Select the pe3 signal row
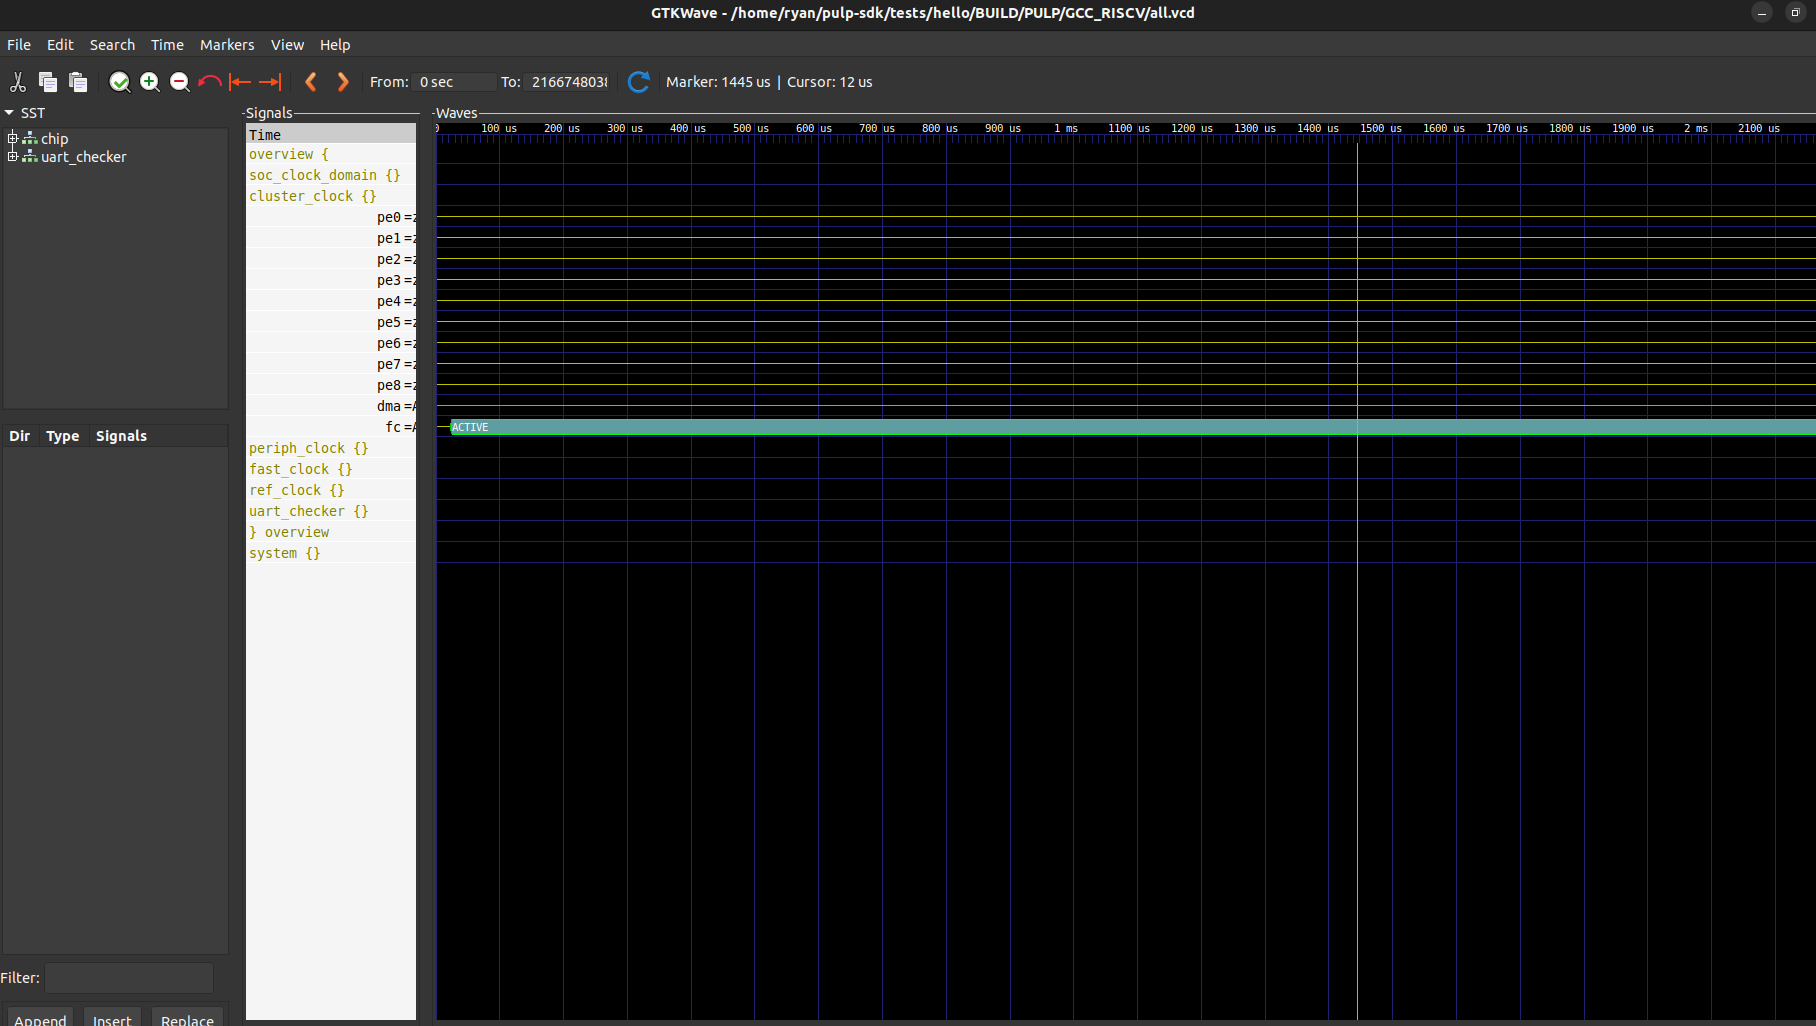This screenshot has width=1816, height=1026. [x=331, y=280]
